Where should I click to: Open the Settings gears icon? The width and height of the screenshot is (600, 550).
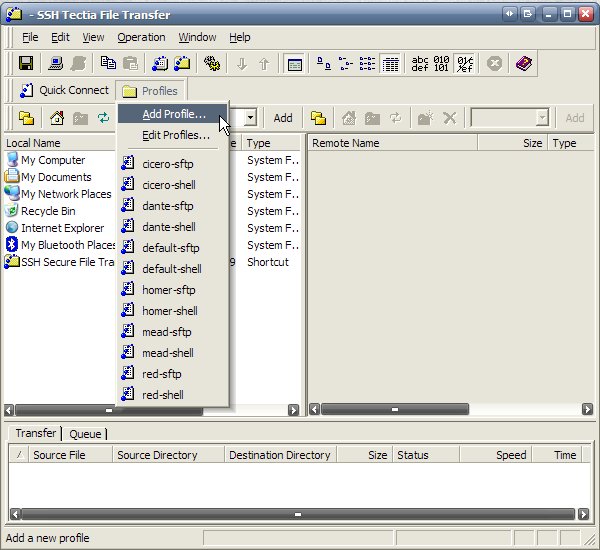pyautogui.click(x=212, y=63)
